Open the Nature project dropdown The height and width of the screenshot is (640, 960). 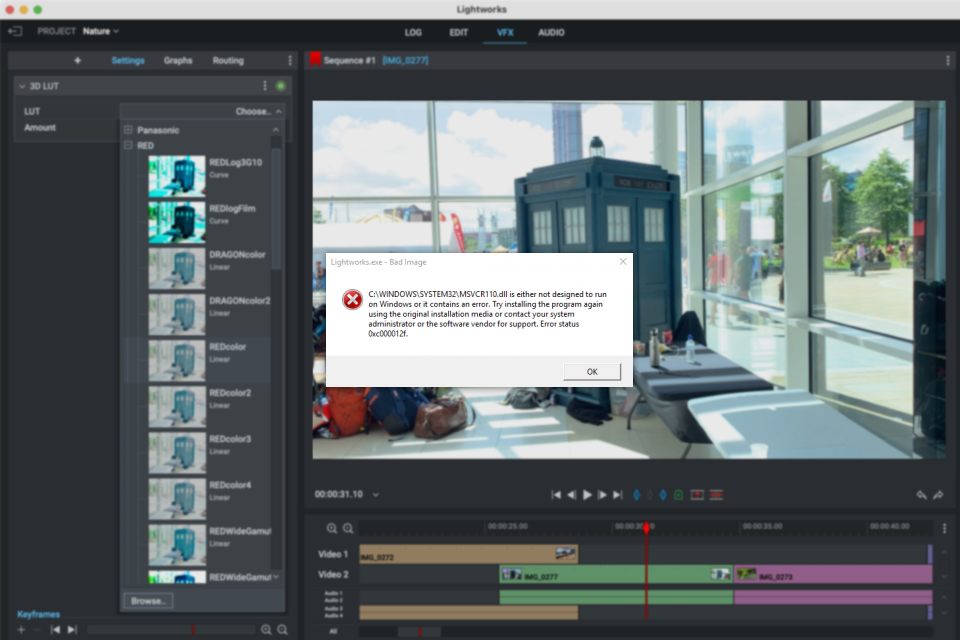100,32
